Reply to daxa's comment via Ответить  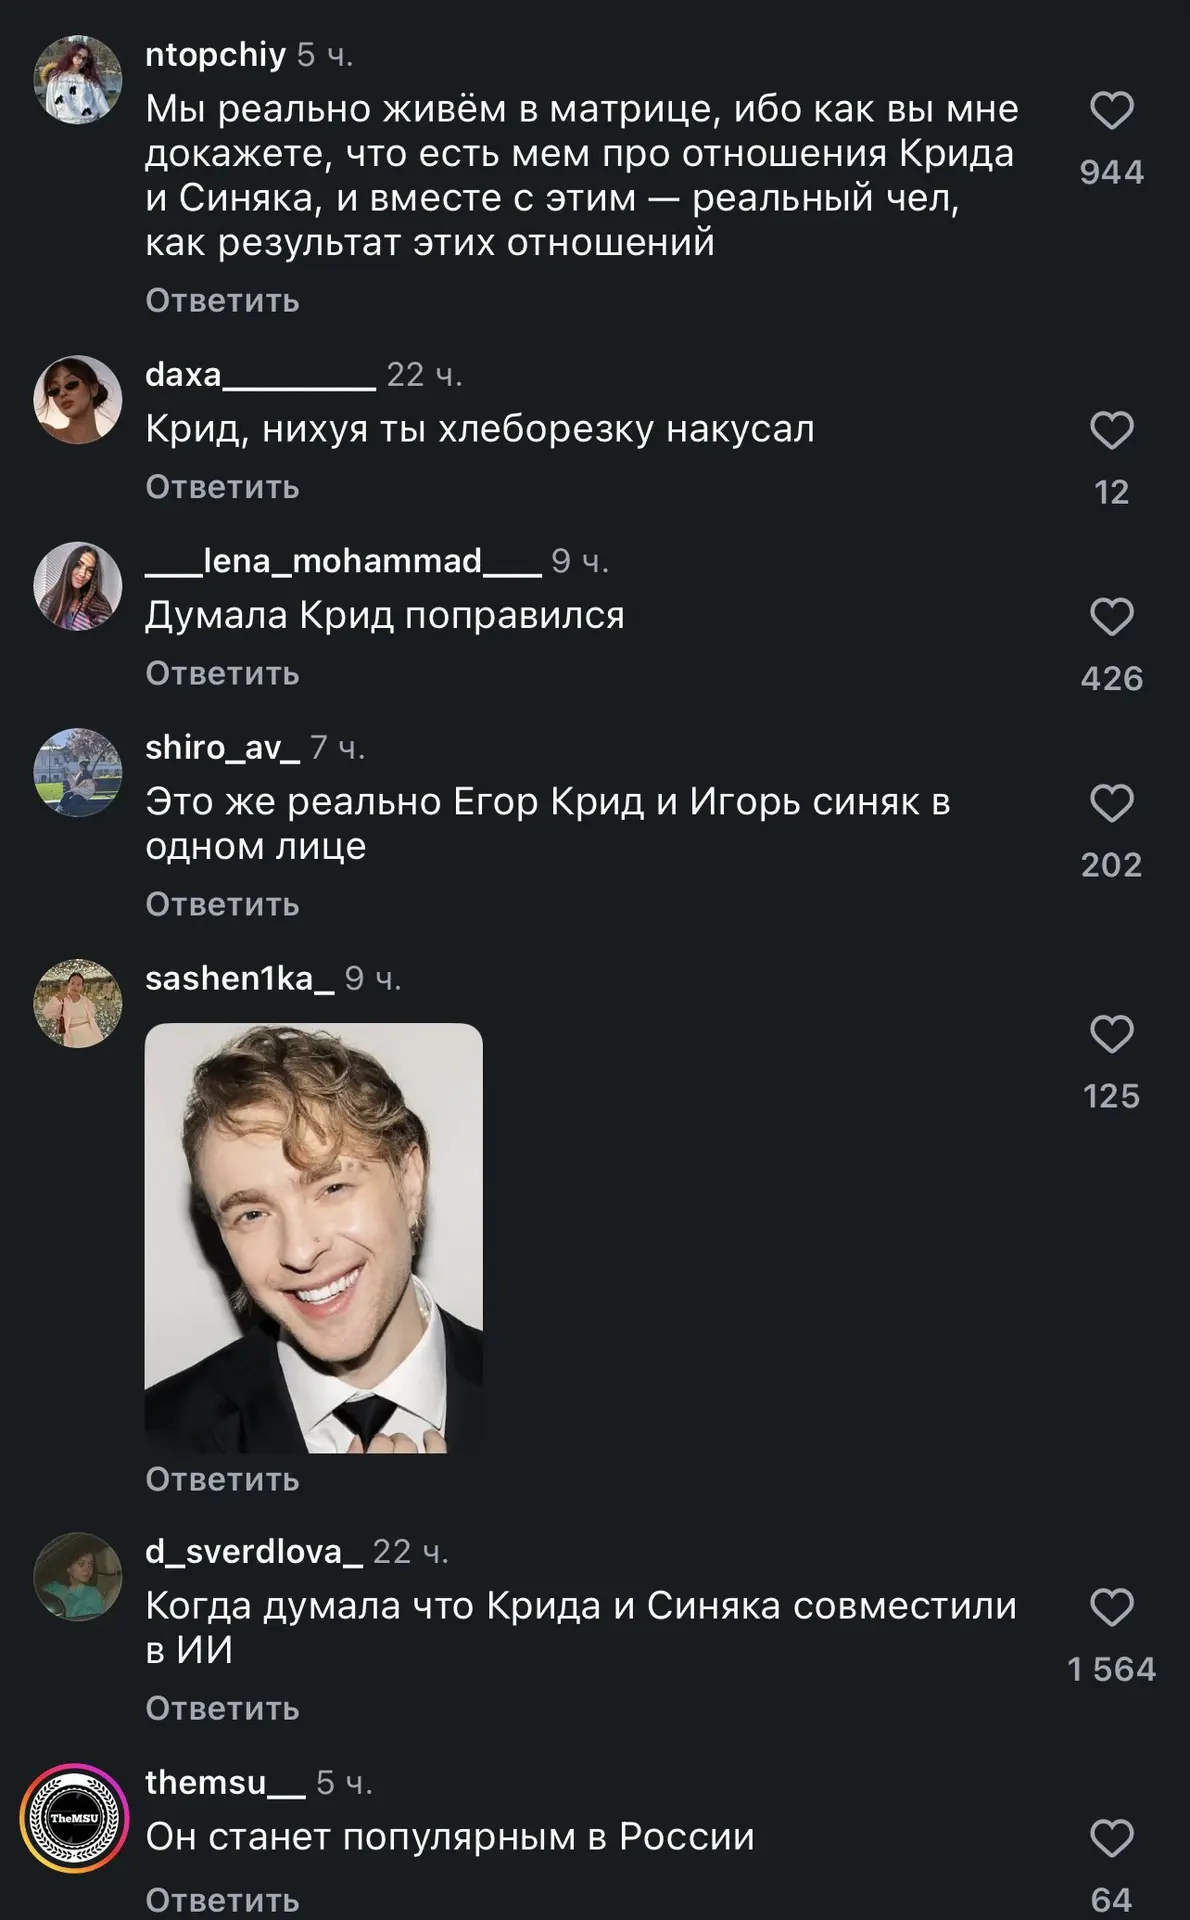(x=222, y=487)
